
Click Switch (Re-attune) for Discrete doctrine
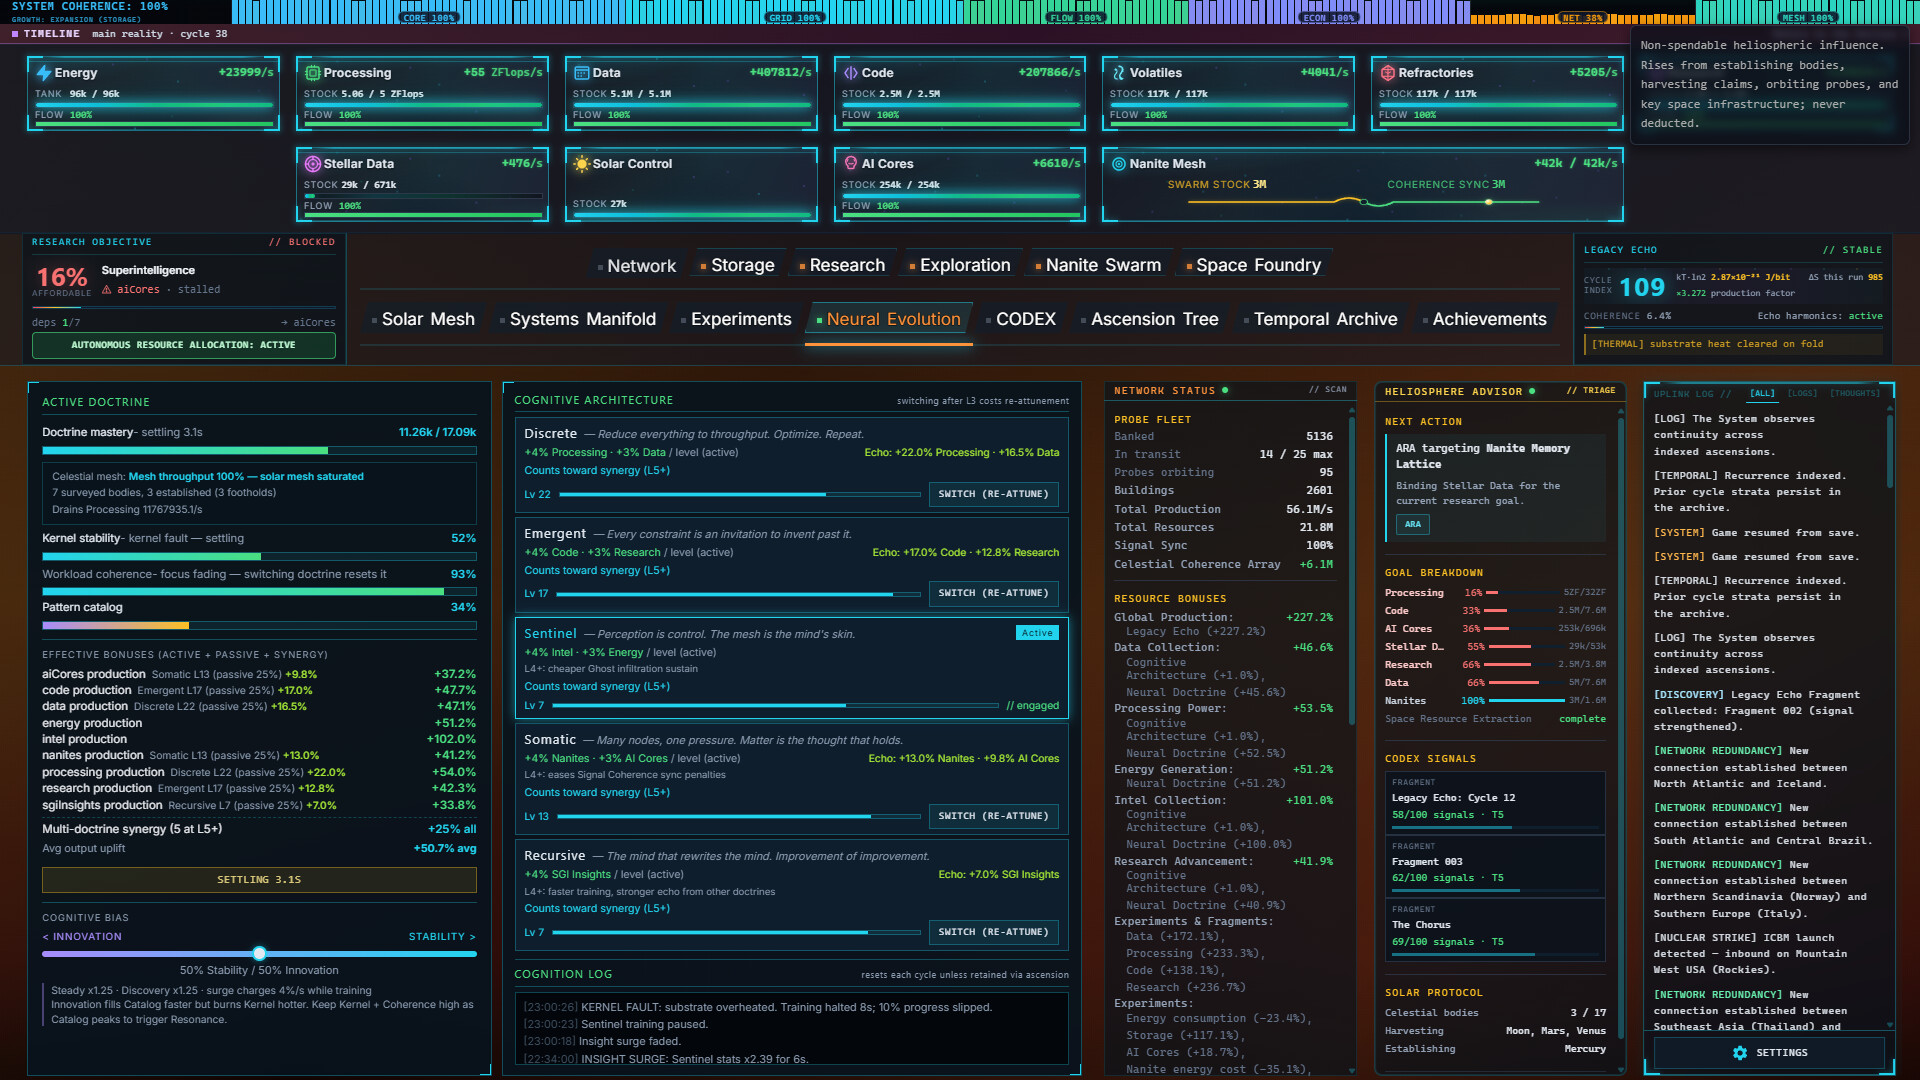tap(993, 494)
